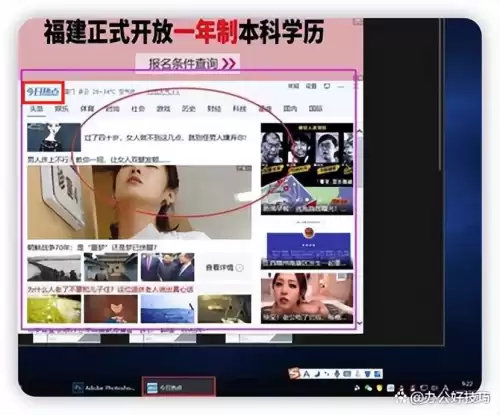Select the 游戏 tab

pos(163,109)
